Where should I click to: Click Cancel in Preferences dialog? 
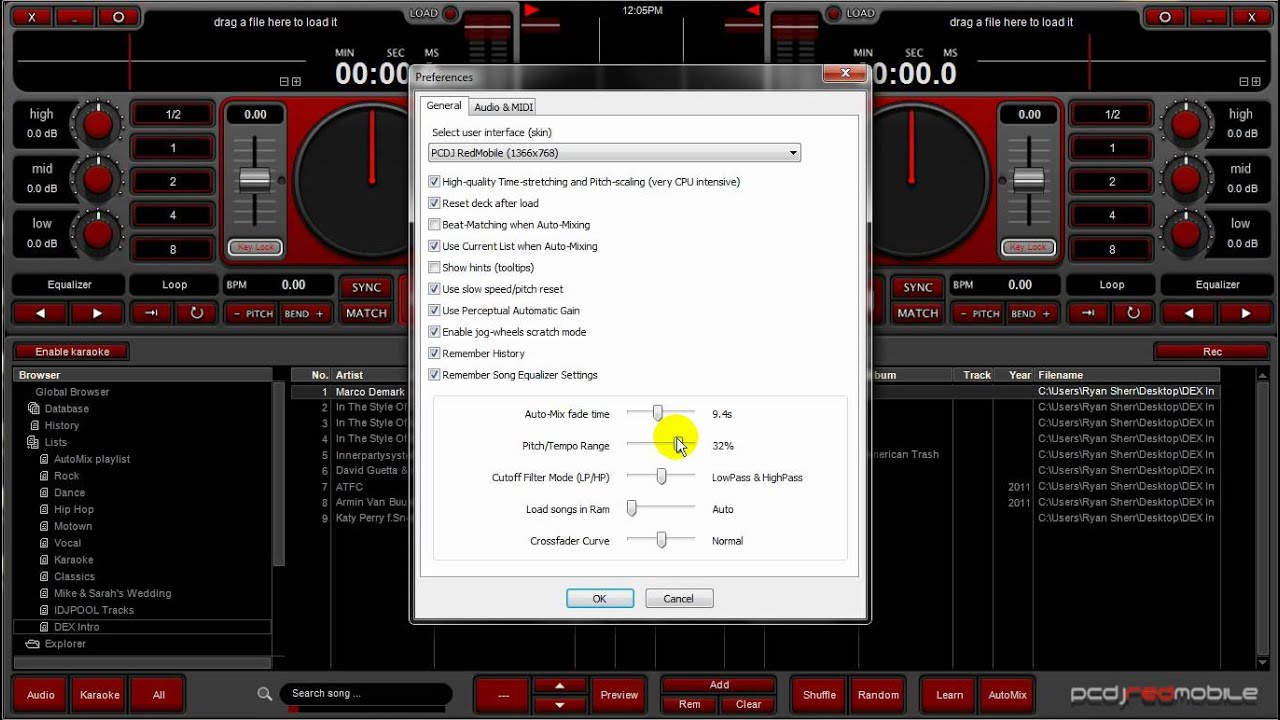(x=678, y=599)
